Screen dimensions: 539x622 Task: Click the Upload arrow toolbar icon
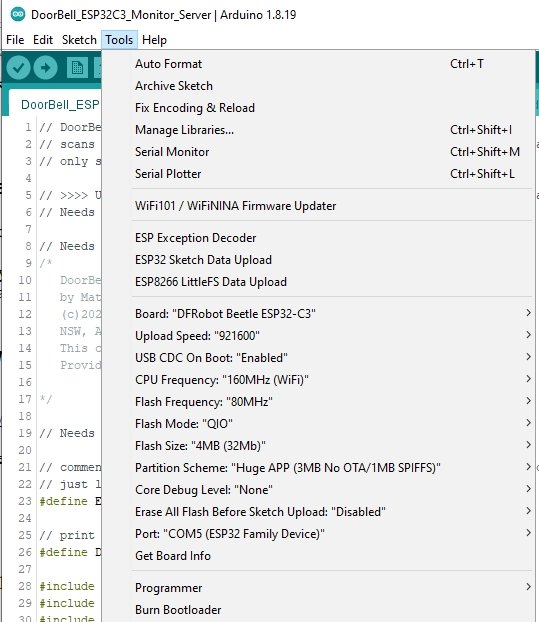tap(46, 68)
